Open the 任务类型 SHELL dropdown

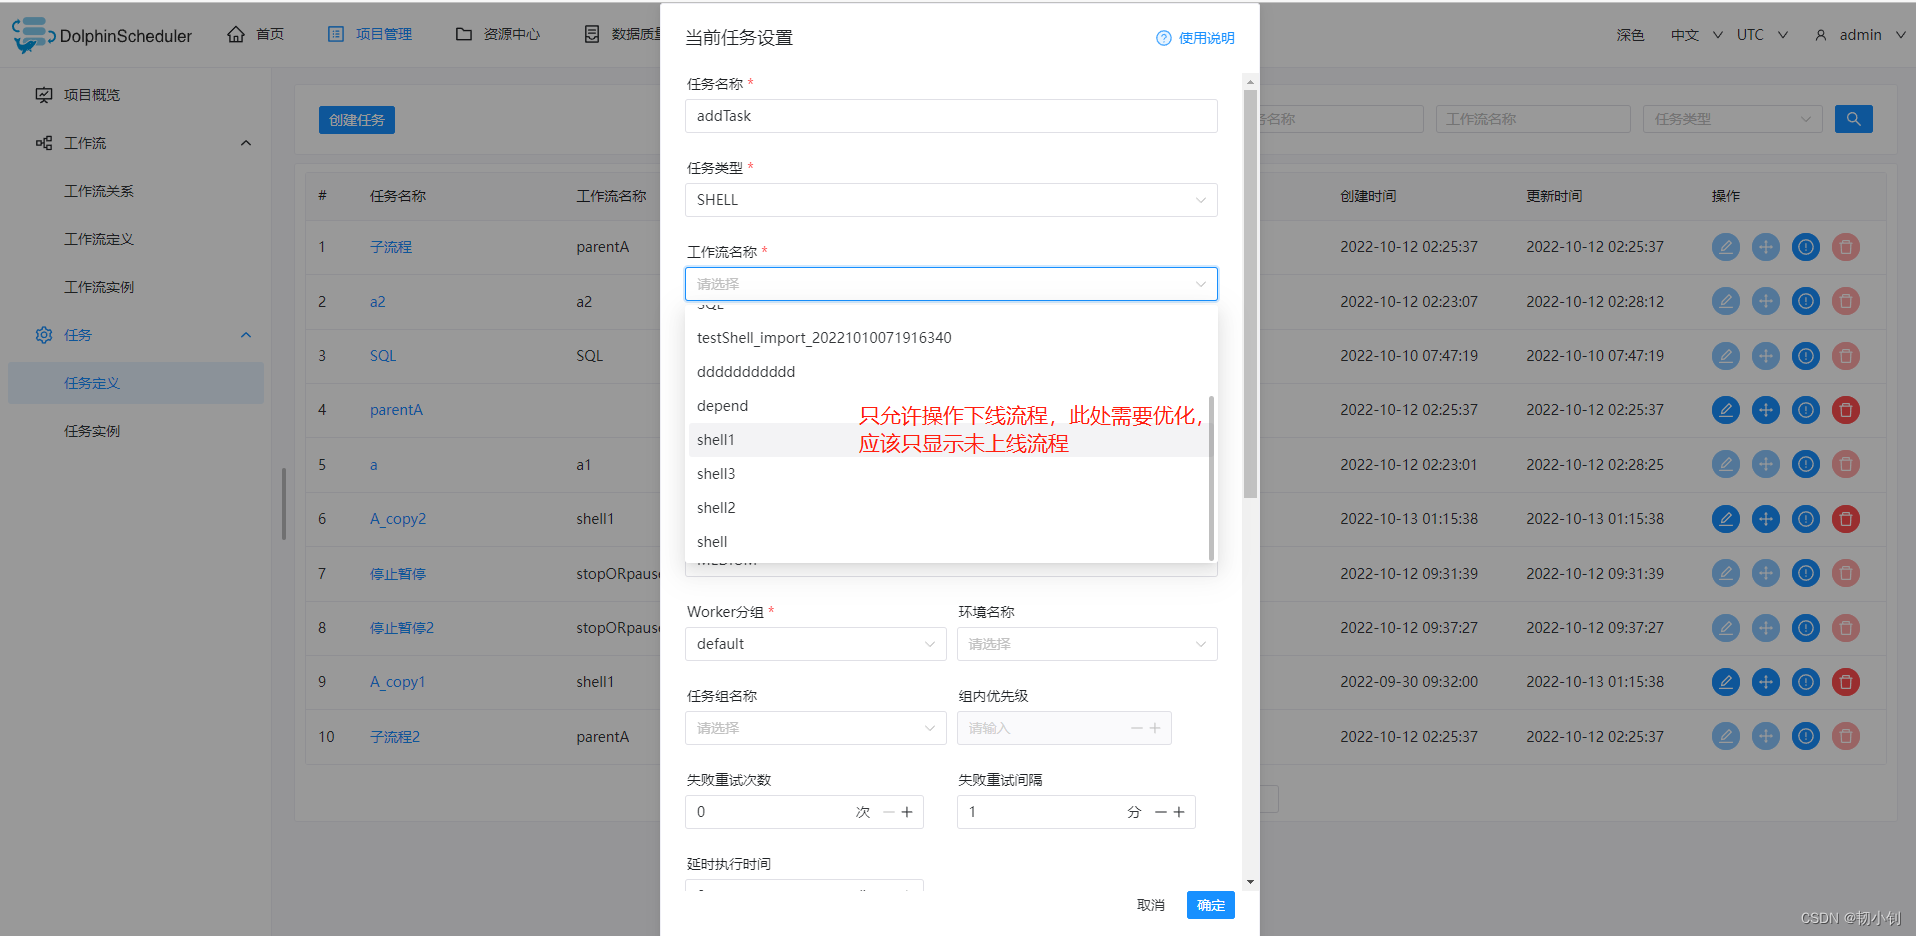click(x=951, y=200)
